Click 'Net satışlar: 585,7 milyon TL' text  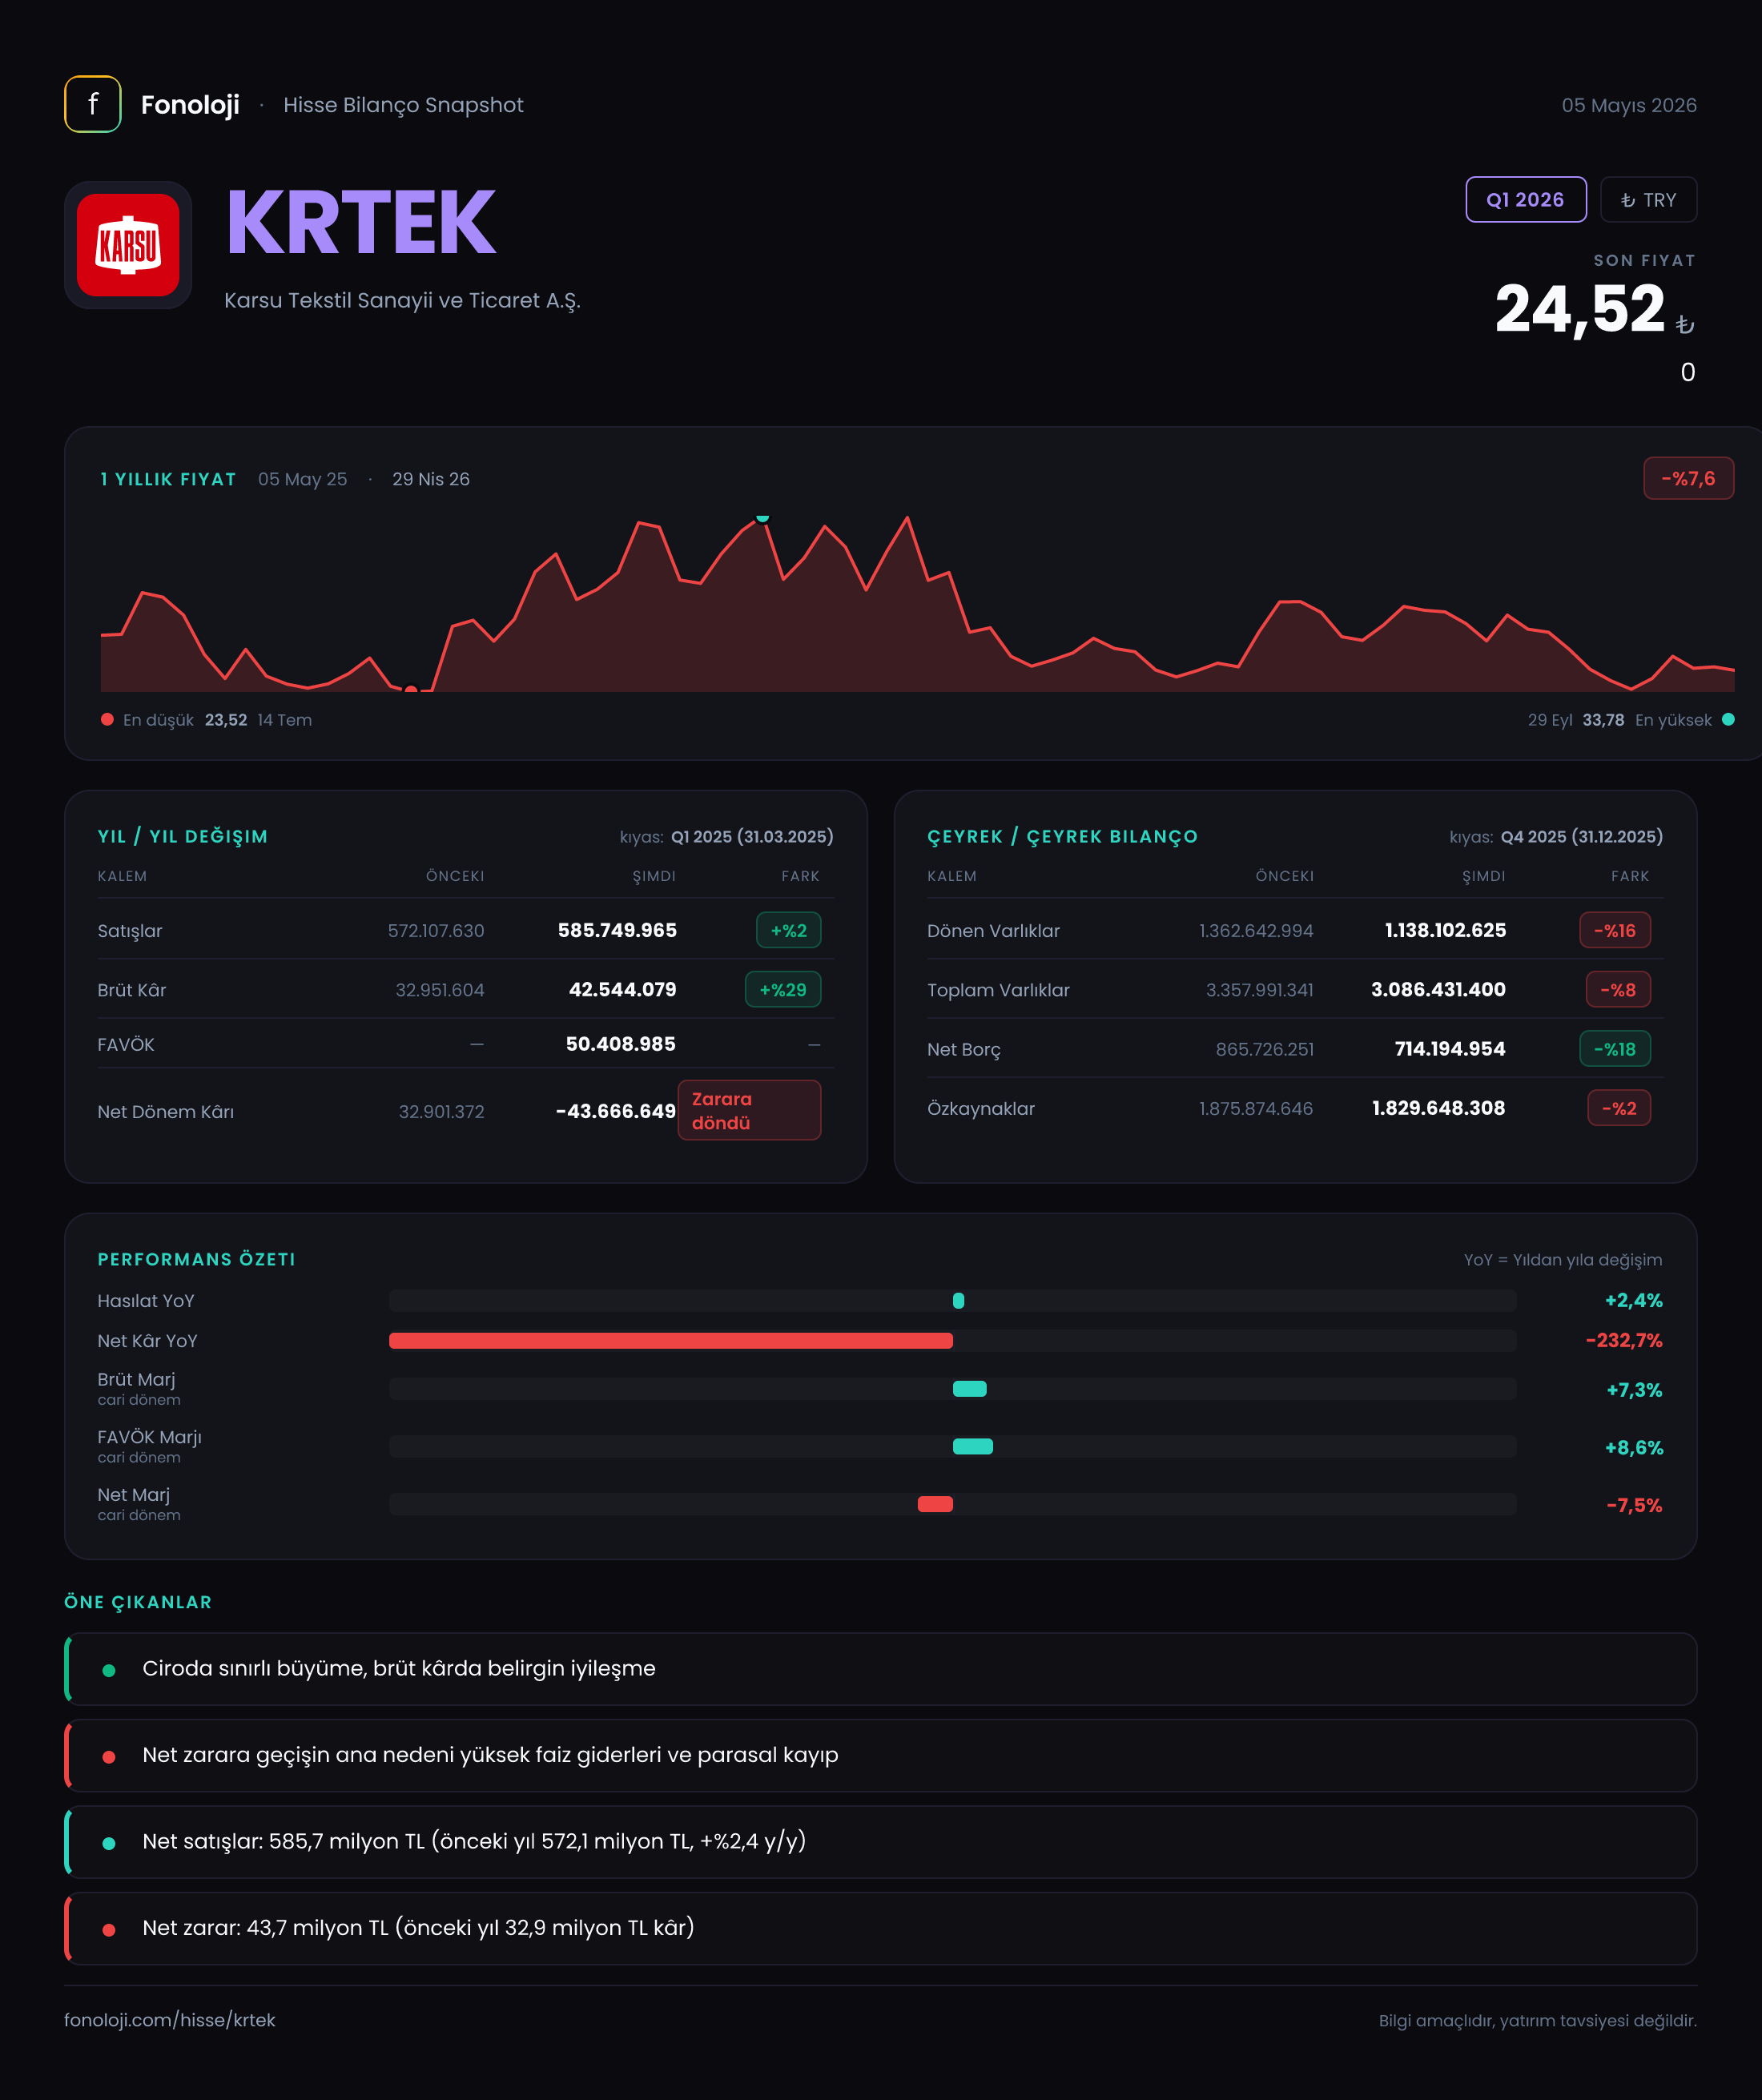[x=474, y=1841]
